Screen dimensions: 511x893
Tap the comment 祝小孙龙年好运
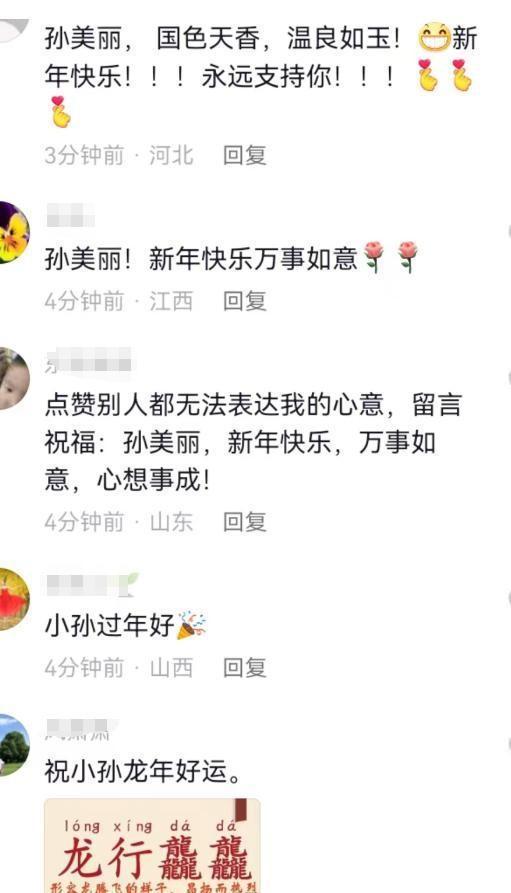[143, 771]
